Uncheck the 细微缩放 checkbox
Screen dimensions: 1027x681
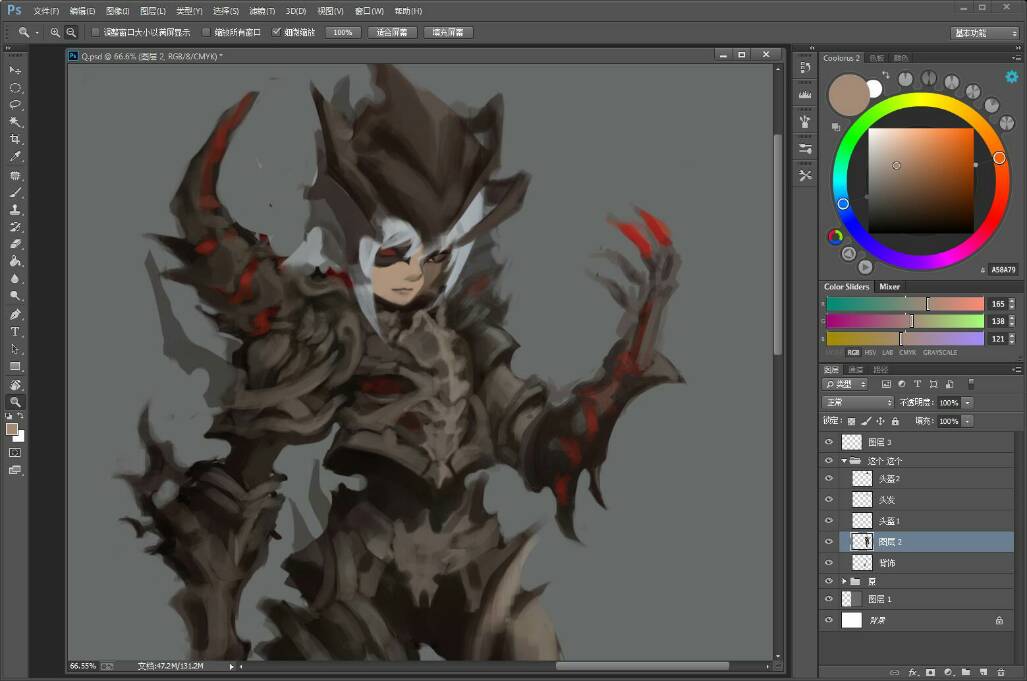coord(277,32)
